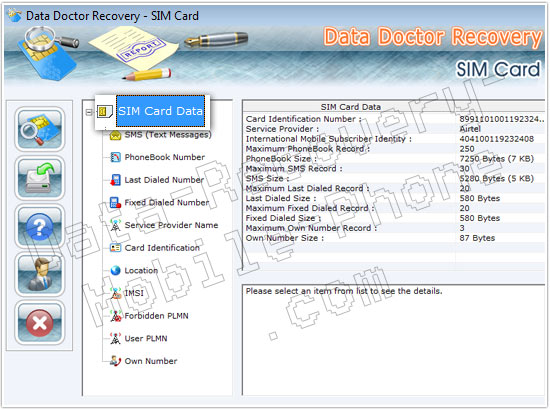Click the Location globe icon
Viewport: 550px width, 410px height.
click(115, 270)
